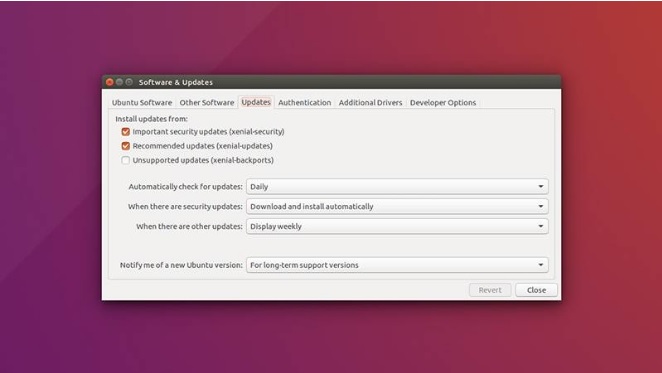662x373 pixels.
Task: Select the Updates tab
Action: coord(256,102)
